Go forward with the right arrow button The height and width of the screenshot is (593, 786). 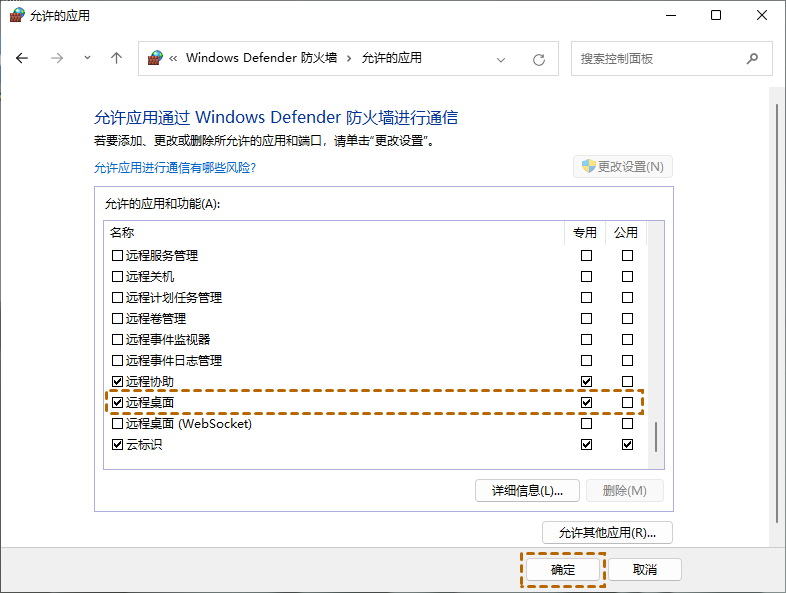(x=57, y=58)
